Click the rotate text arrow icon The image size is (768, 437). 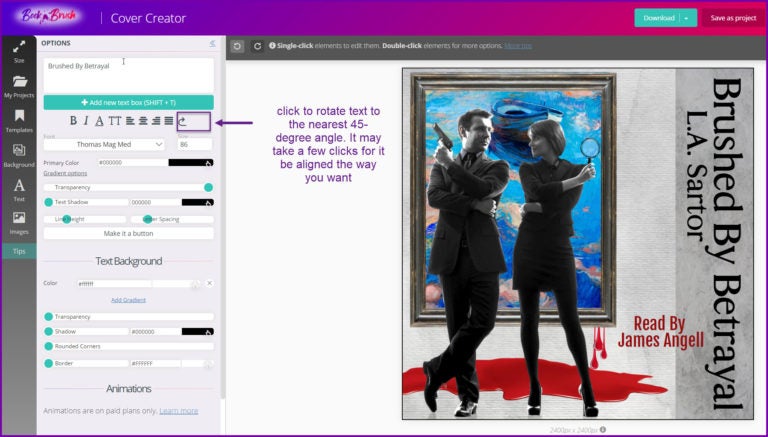(183, 121)
